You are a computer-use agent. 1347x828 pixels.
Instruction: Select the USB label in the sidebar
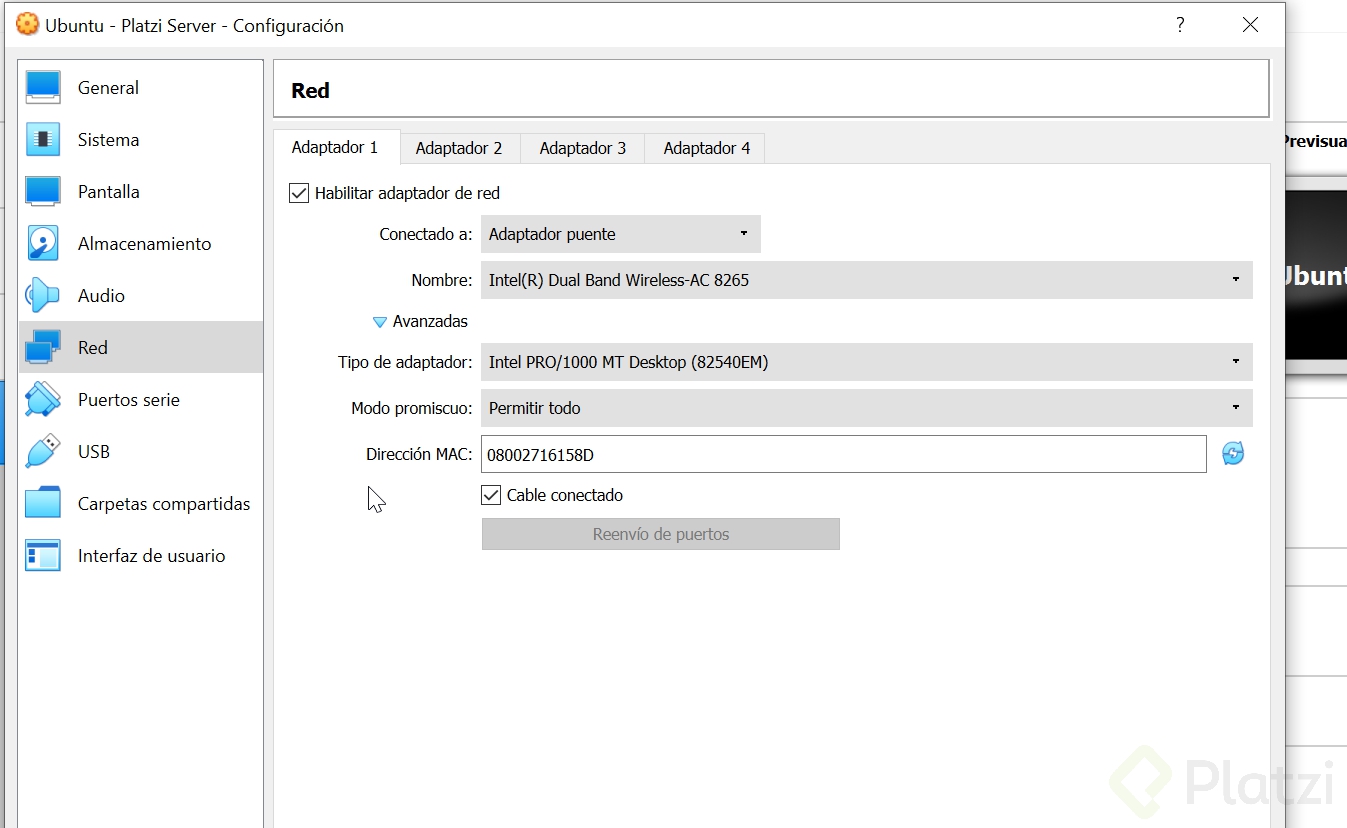(x=94, y=452)
